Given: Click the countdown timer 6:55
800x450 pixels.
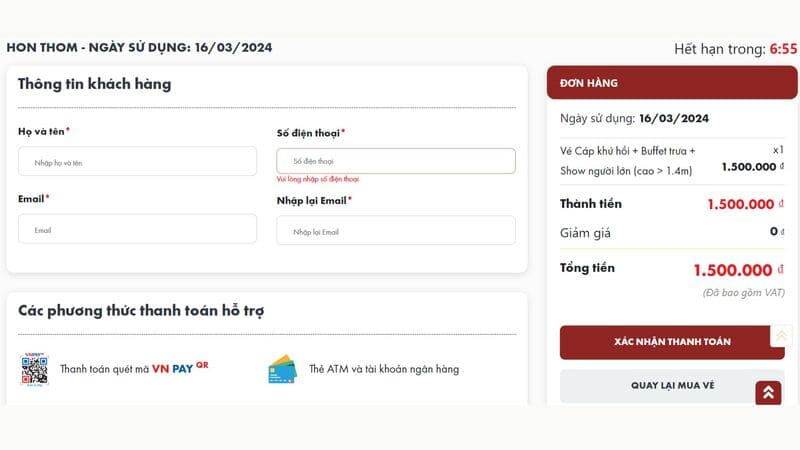Looking at the screenshot, I should (x=783, y=49).
